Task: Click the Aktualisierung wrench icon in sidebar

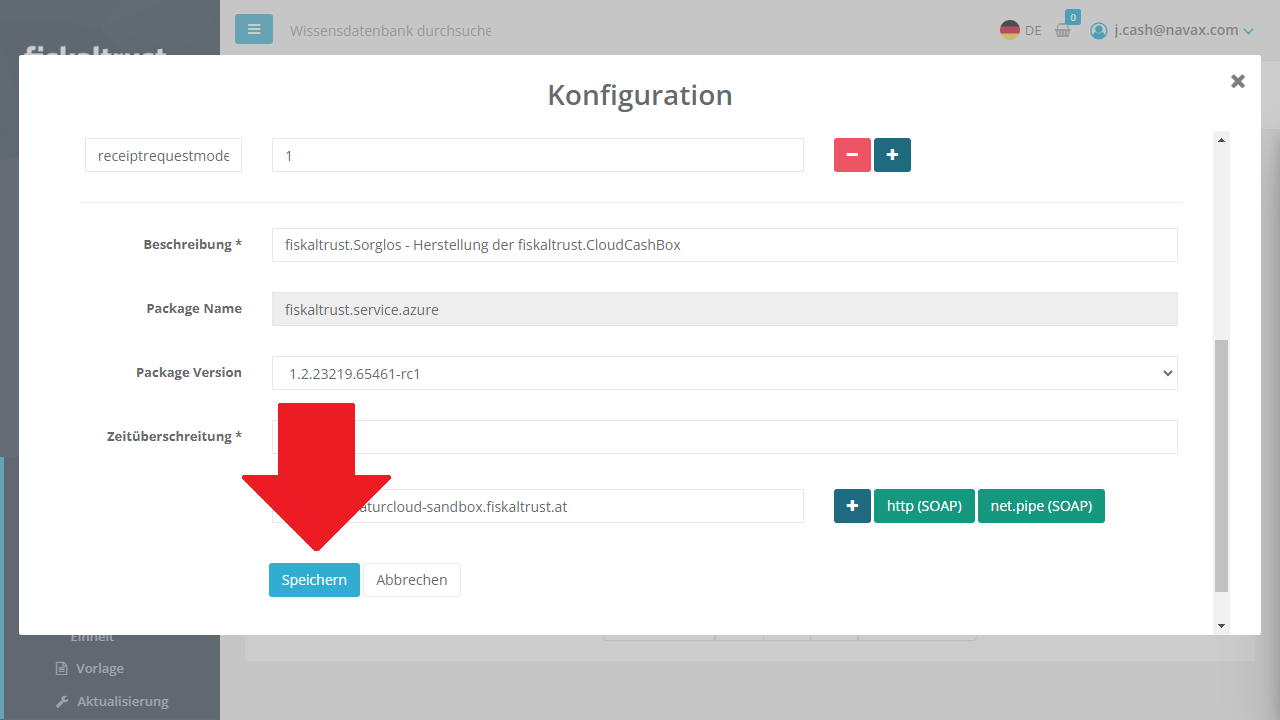Action: tap(62, 701)
